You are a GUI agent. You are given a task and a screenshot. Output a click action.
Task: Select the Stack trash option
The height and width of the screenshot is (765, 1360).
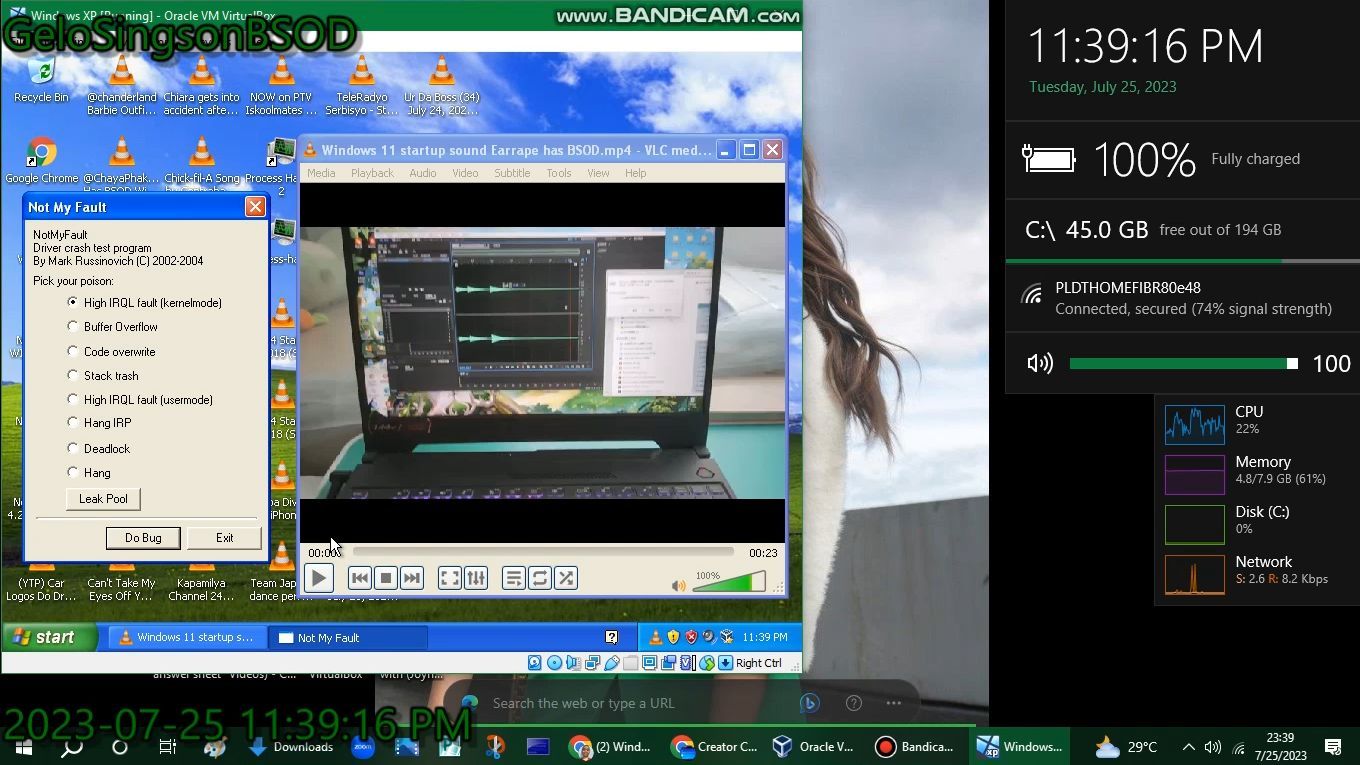coord(103,376)
